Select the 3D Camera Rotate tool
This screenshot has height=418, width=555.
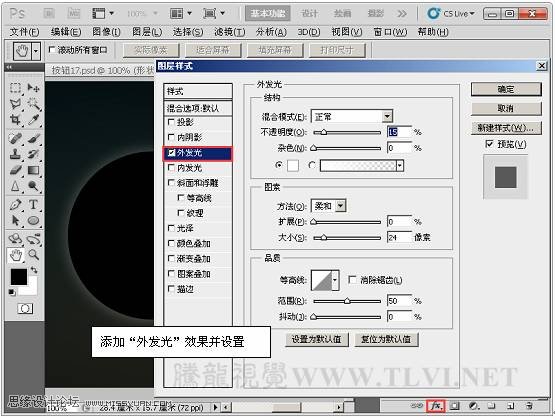(34, 239)
